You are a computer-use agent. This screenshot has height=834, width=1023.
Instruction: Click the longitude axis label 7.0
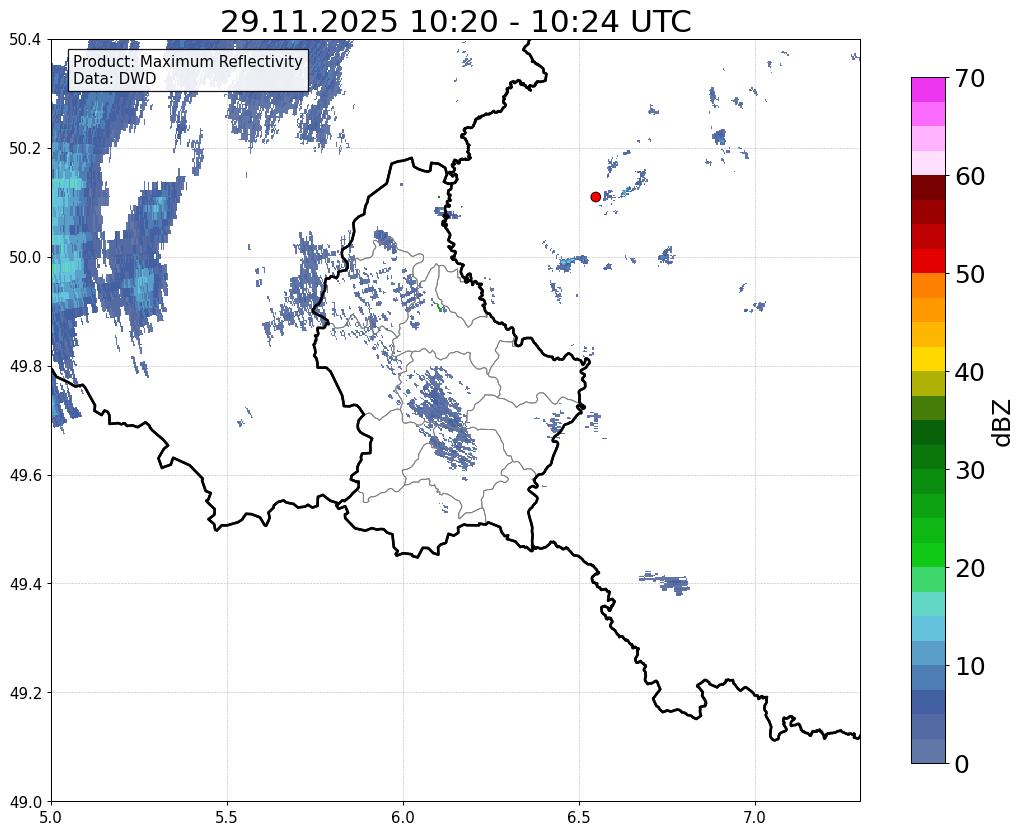(755, 818)
